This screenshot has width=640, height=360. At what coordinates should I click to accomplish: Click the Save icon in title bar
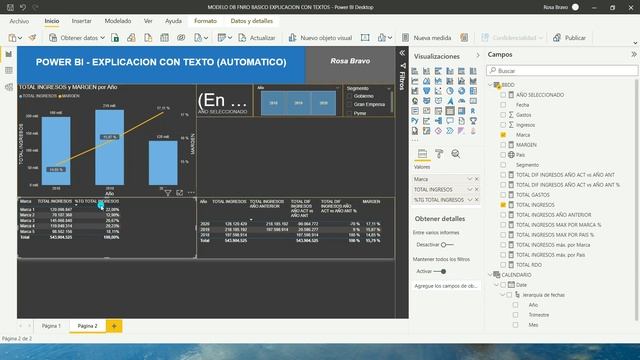10,7
